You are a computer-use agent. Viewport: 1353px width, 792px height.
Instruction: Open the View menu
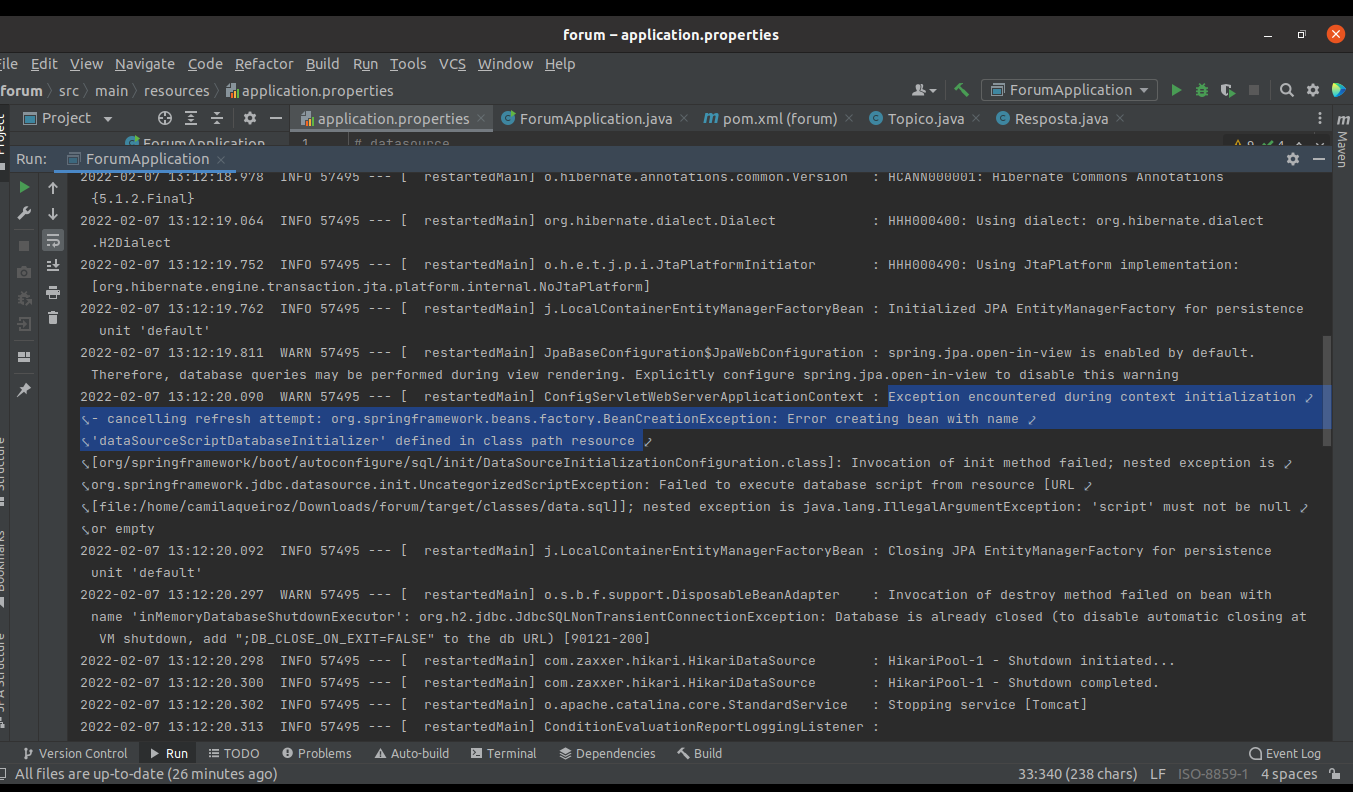(86, 64)
